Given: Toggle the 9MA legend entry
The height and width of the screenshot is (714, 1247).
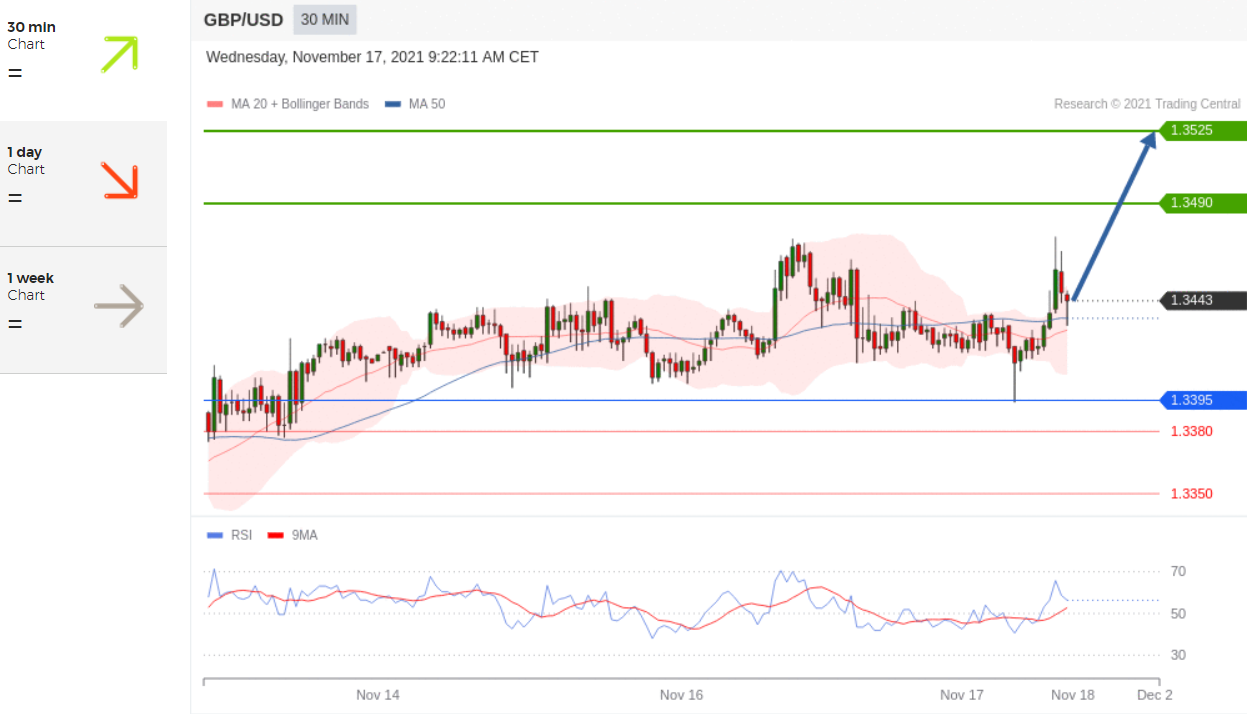Looking at the screenshot, I should (x=293, y=535).
